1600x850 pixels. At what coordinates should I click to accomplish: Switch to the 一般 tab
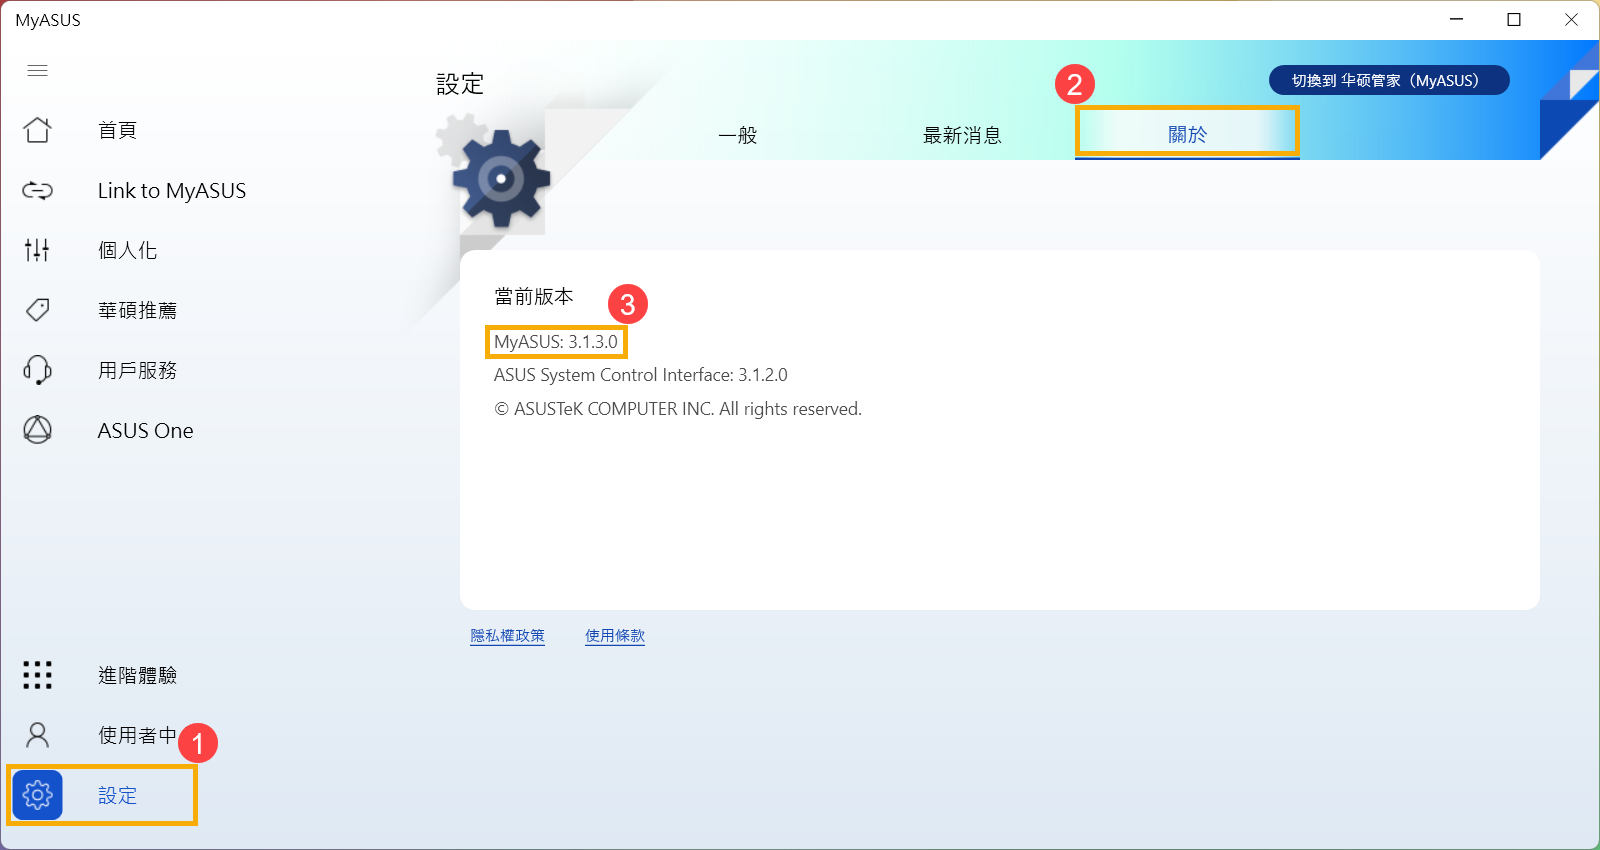tap(738, 135)
